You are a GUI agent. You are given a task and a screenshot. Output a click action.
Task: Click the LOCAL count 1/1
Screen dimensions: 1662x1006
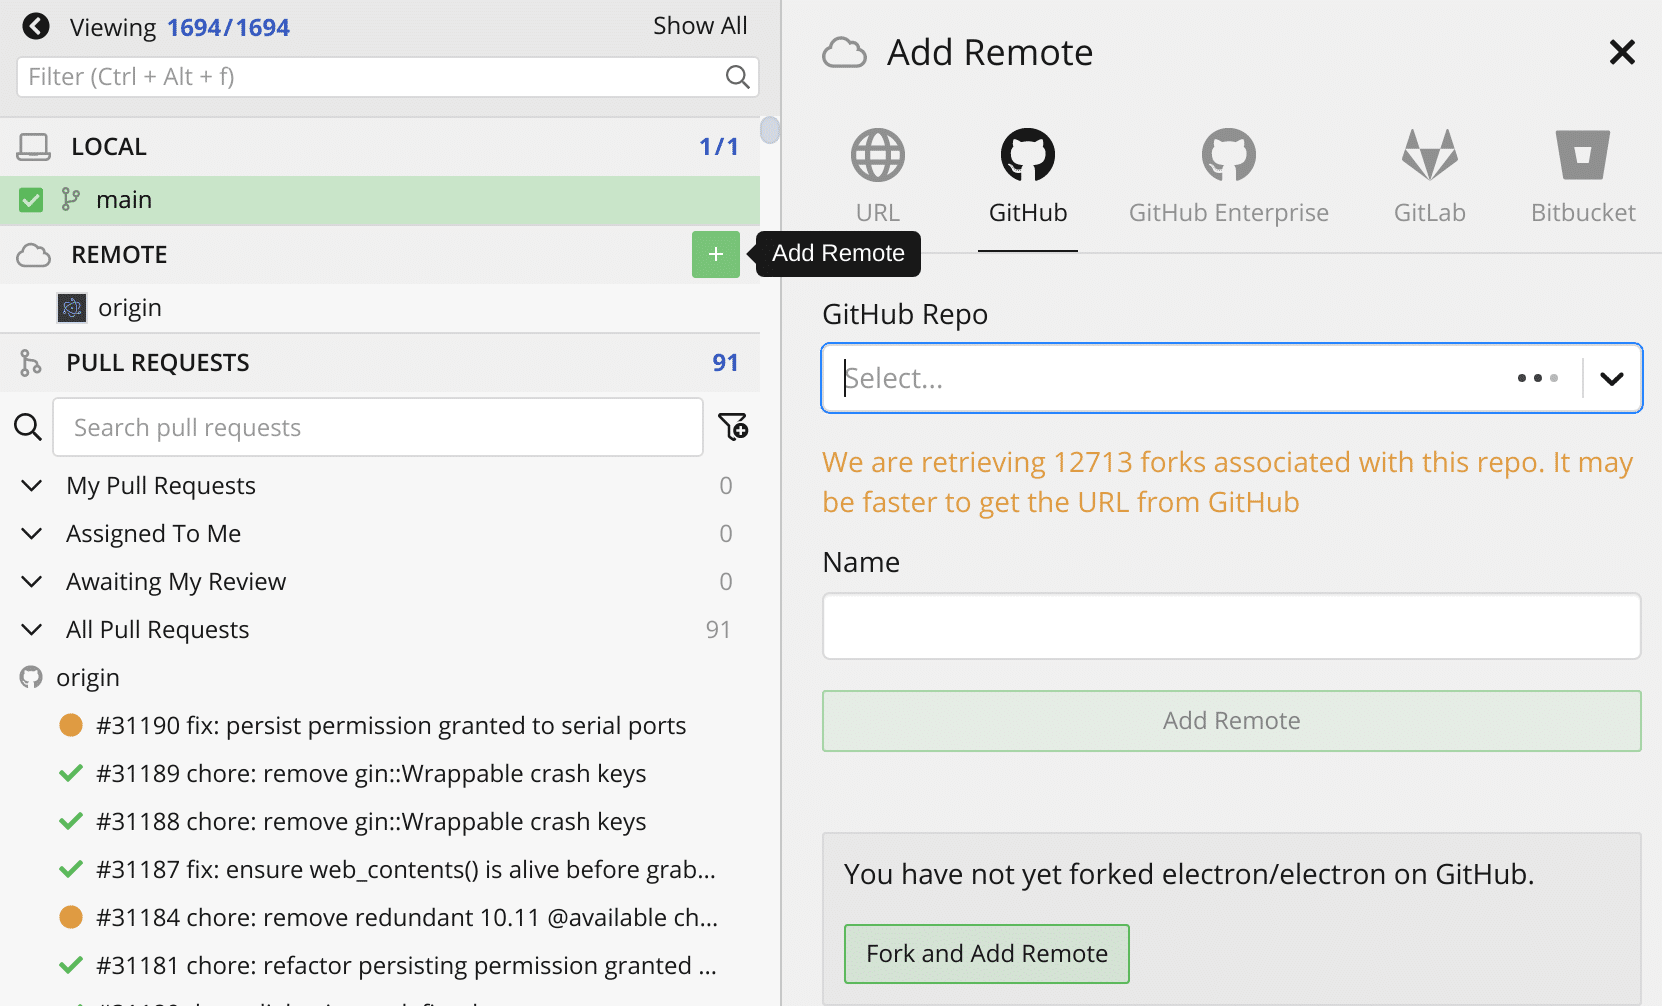coord(719,147)
